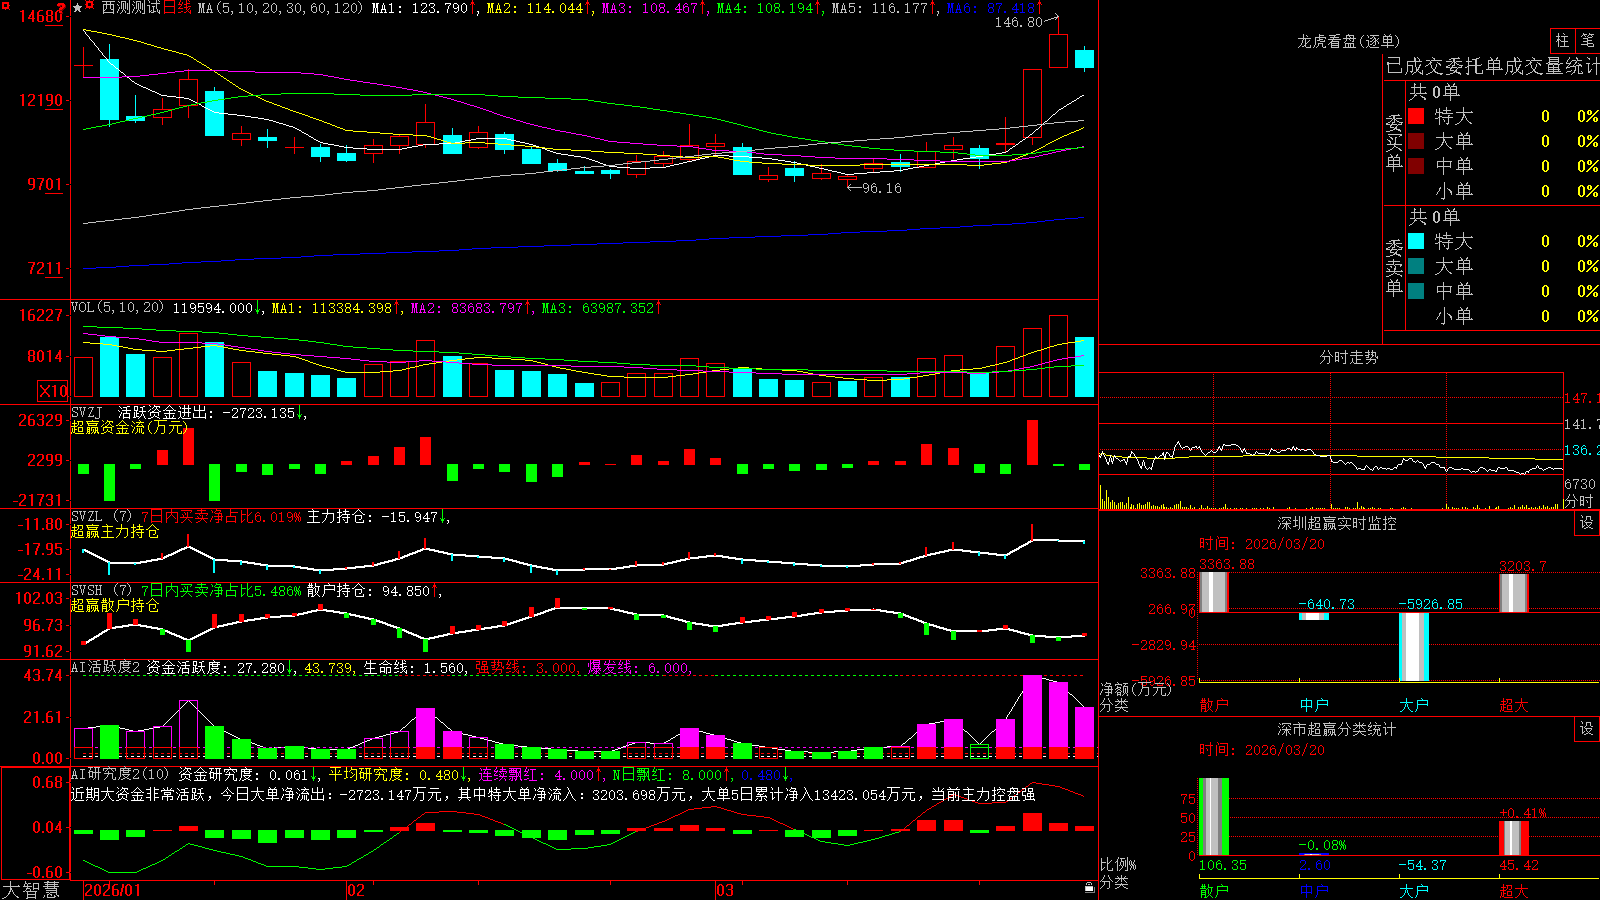The image size is (1600, 900).
Task: Click the red gear icon next to the star
Action: pyautogui.click(x=89, y=4)
